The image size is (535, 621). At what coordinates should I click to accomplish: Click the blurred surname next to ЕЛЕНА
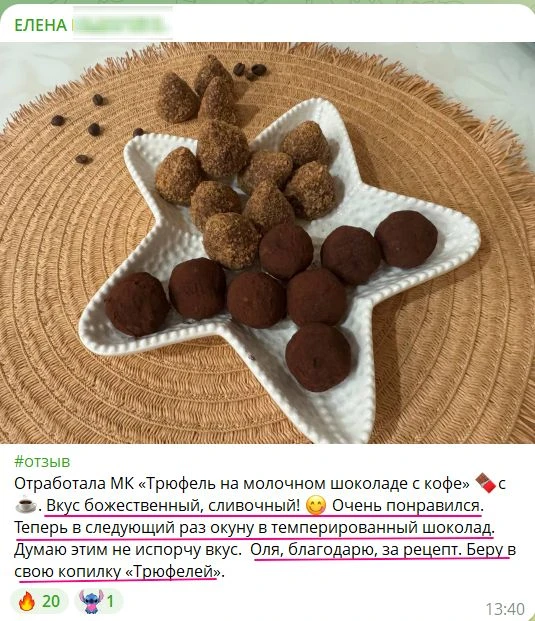122,25
